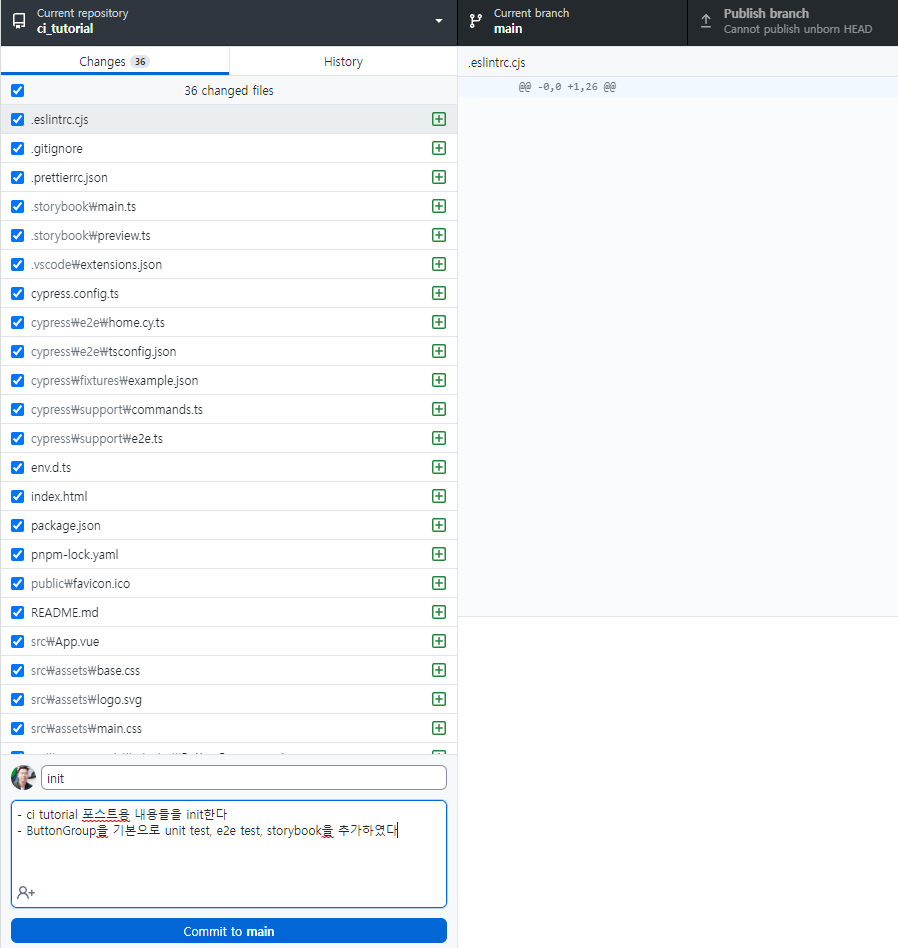The height and width of the screenshot is (948, 898).
Task: Uncheck the .eslintrc.cjs file checkbox
Action: coord(18,120)
